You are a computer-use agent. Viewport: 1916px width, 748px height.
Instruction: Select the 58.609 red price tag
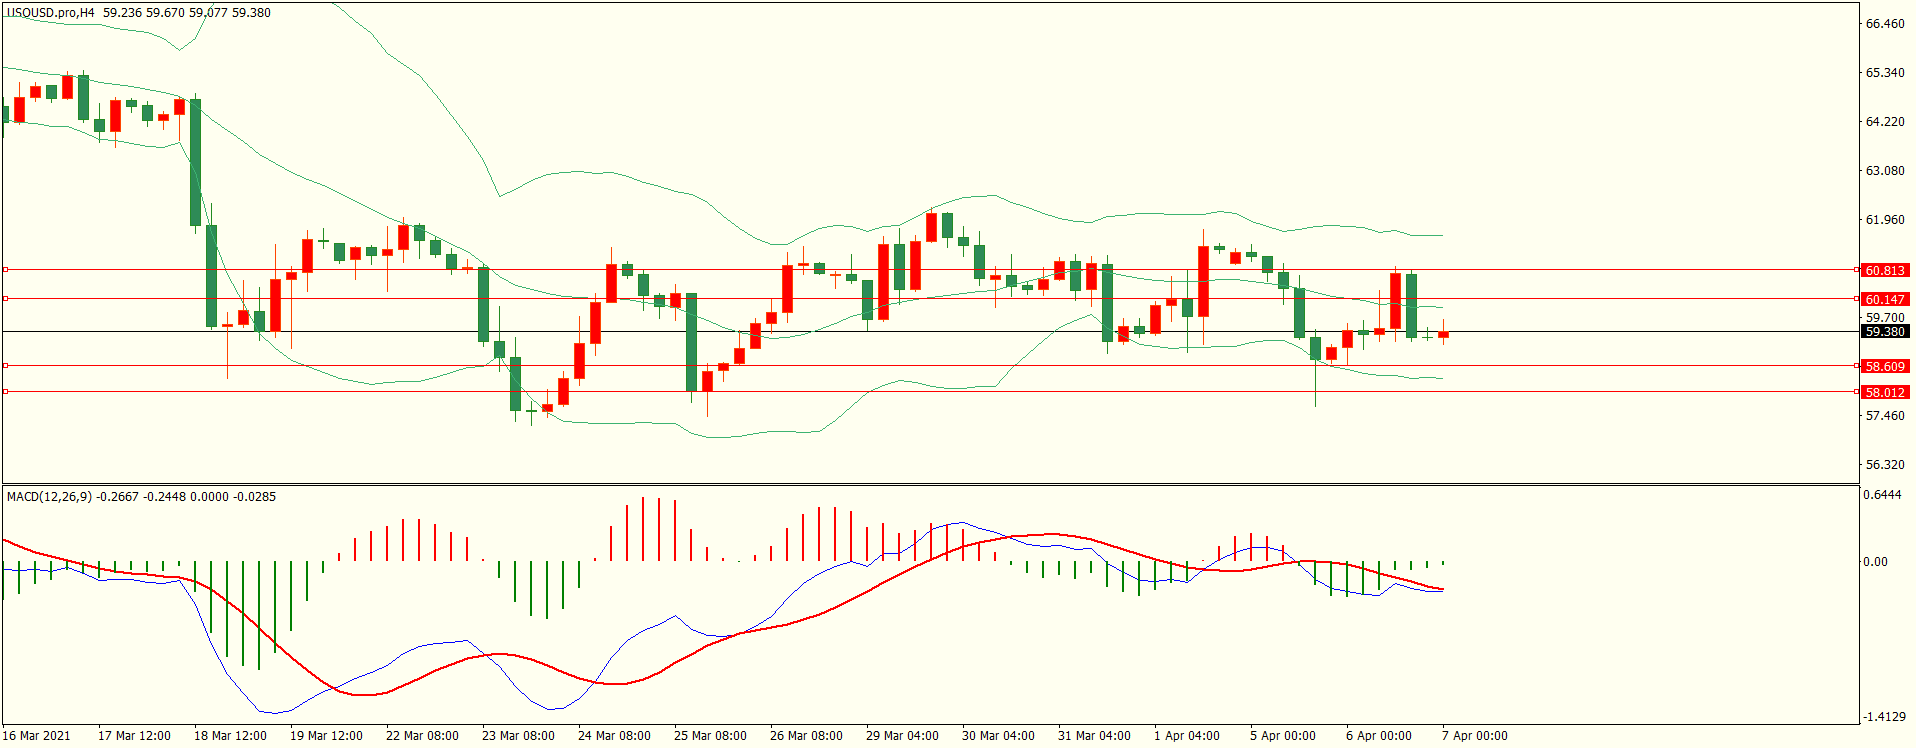pyautogui.click(x=1884, y=367)
